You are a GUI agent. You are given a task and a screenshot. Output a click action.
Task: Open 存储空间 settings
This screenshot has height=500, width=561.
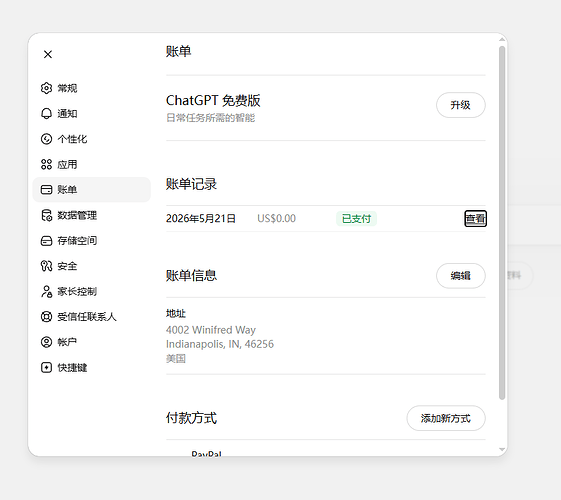91,241
